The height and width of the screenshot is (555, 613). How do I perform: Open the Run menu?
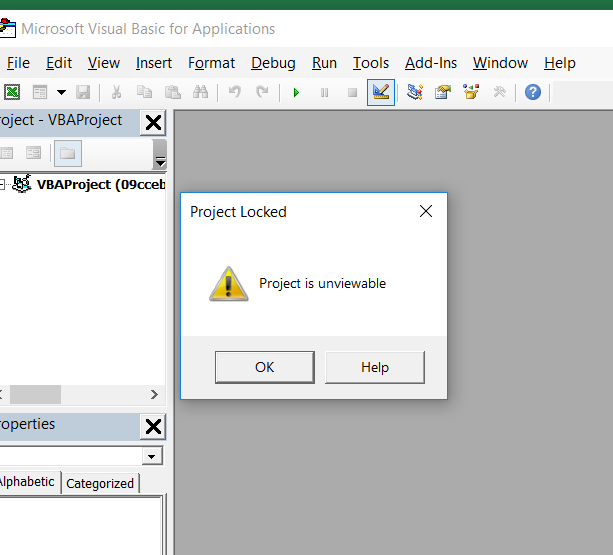coord(324,63)
